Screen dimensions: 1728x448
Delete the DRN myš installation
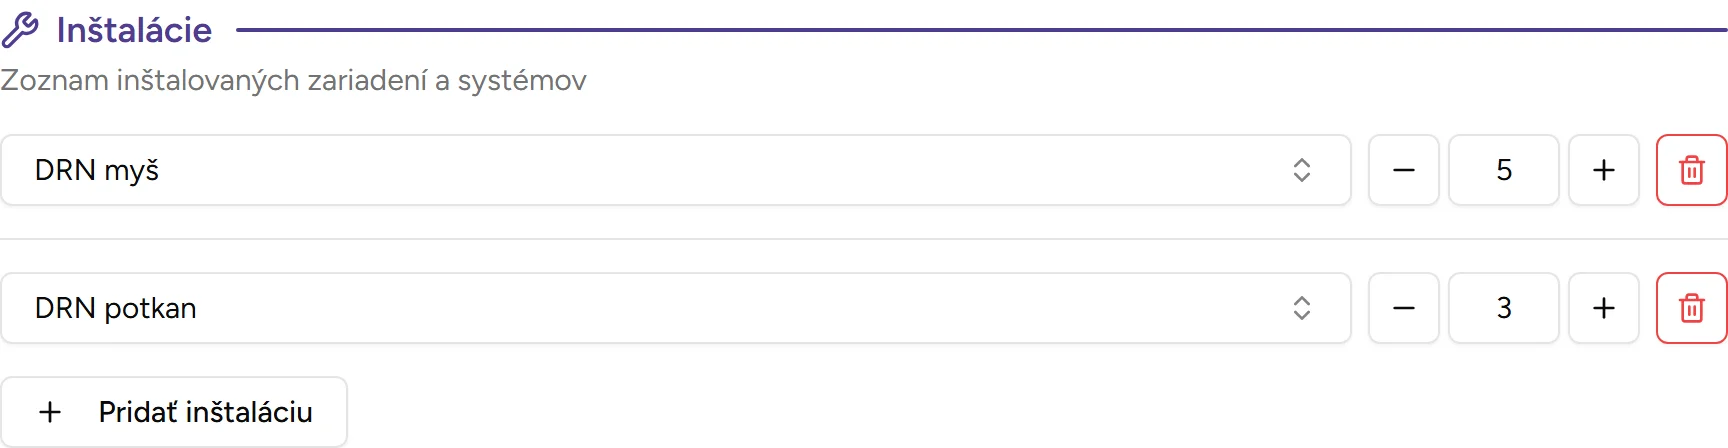(x=1691, y=170)
